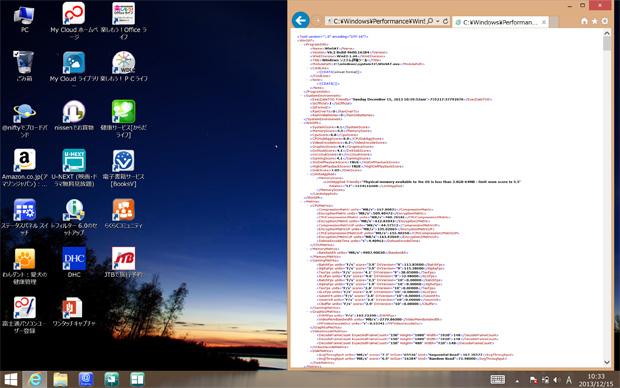Image resolution: width=620 pixels, height=388 pixels.
Task: Refresh the page in Internet Explorer
Action: 446,21
